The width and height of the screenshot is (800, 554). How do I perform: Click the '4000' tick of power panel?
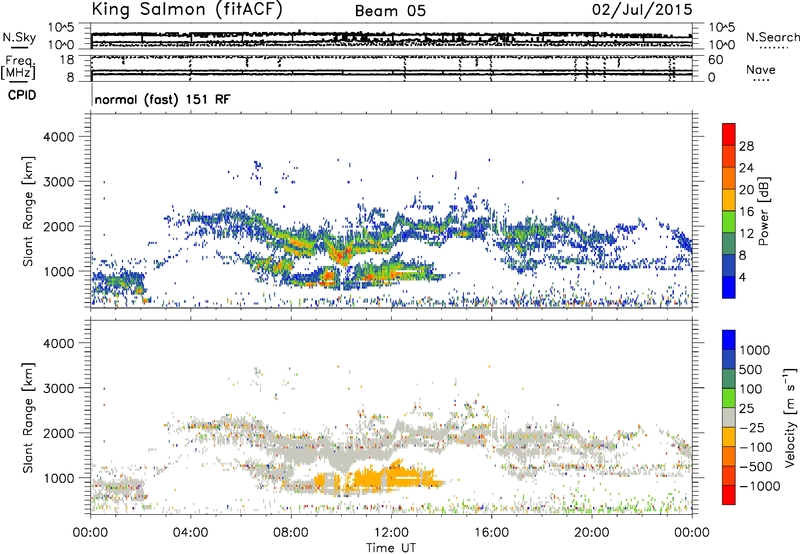pos(58,137)
